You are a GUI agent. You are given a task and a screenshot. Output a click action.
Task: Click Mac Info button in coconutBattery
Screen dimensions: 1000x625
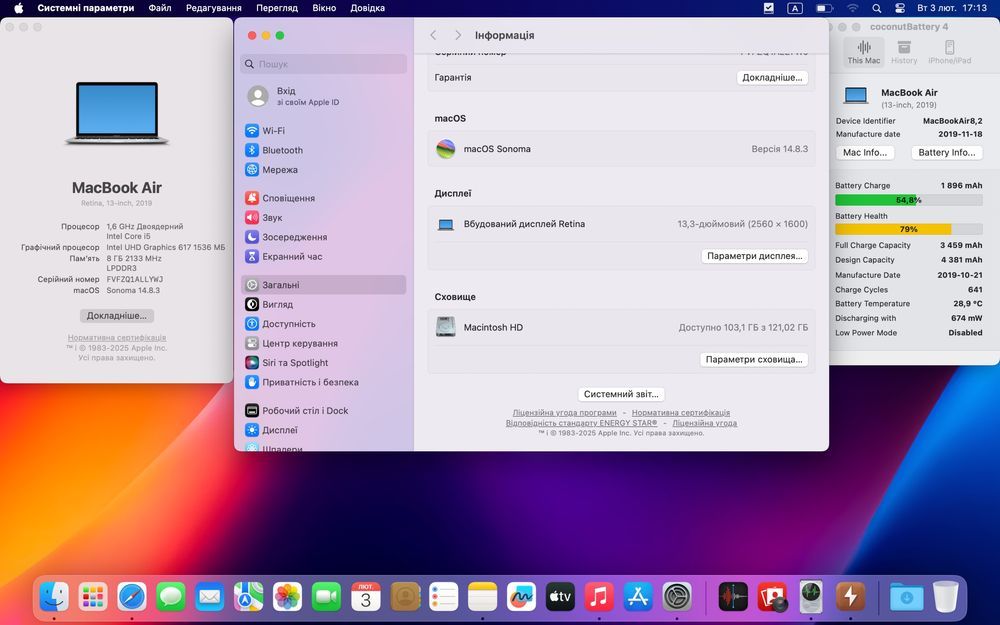865,152
